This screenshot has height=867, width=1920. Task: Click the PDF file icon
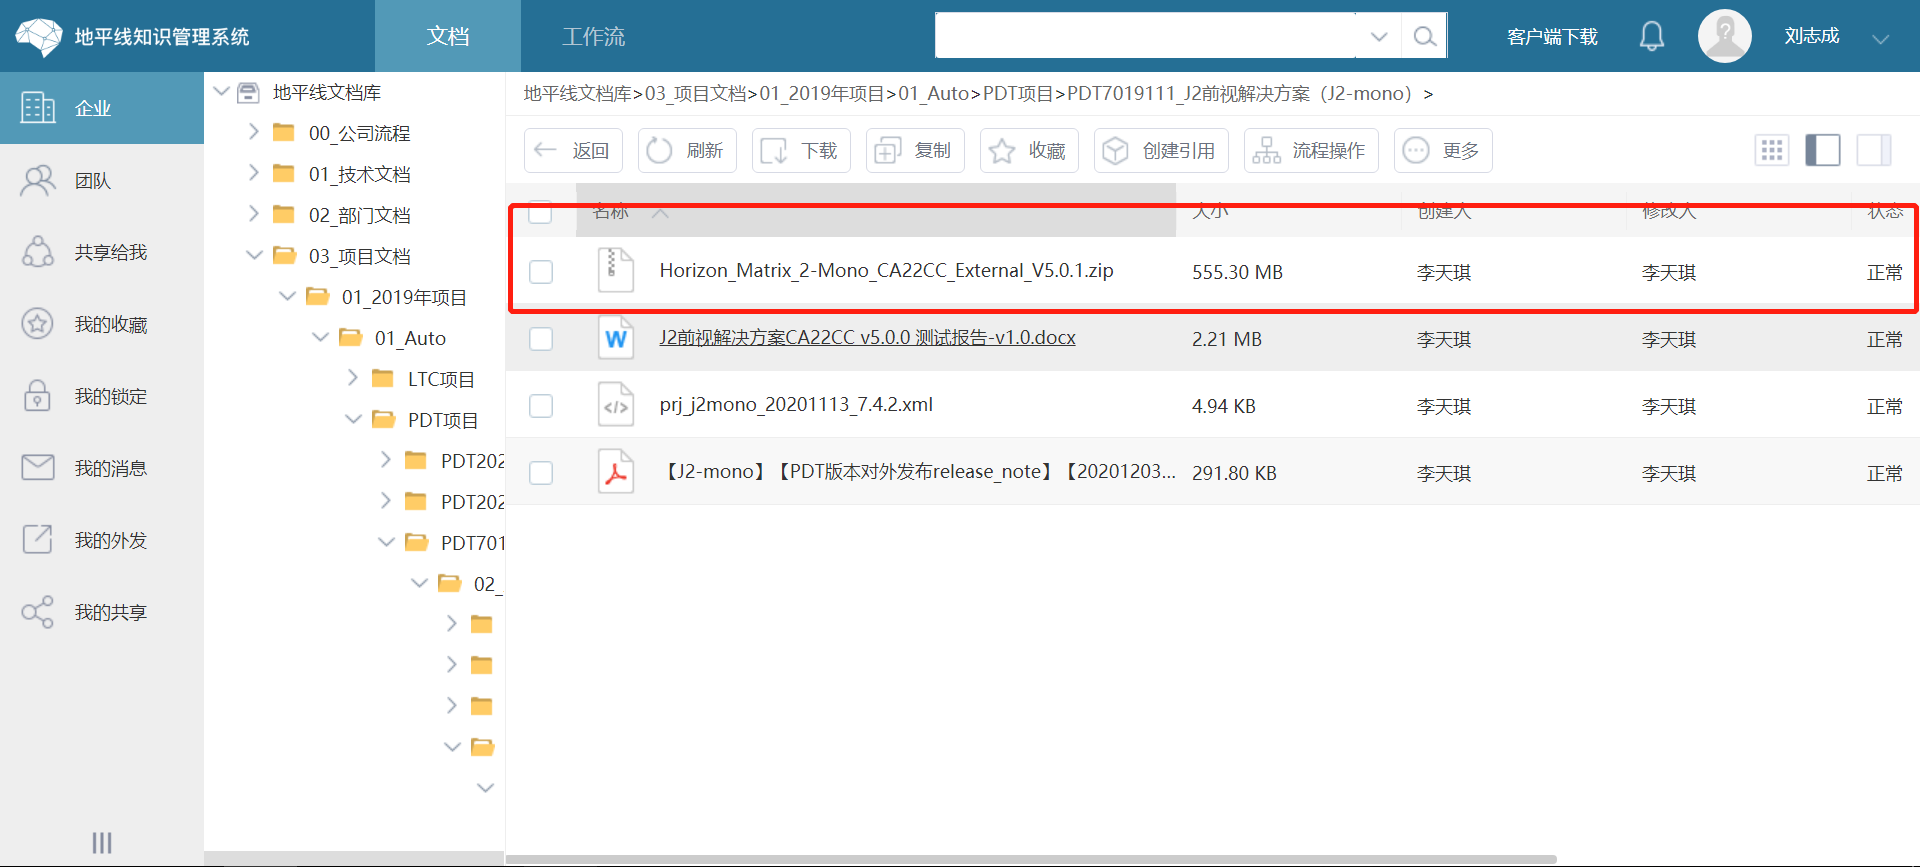616,472
